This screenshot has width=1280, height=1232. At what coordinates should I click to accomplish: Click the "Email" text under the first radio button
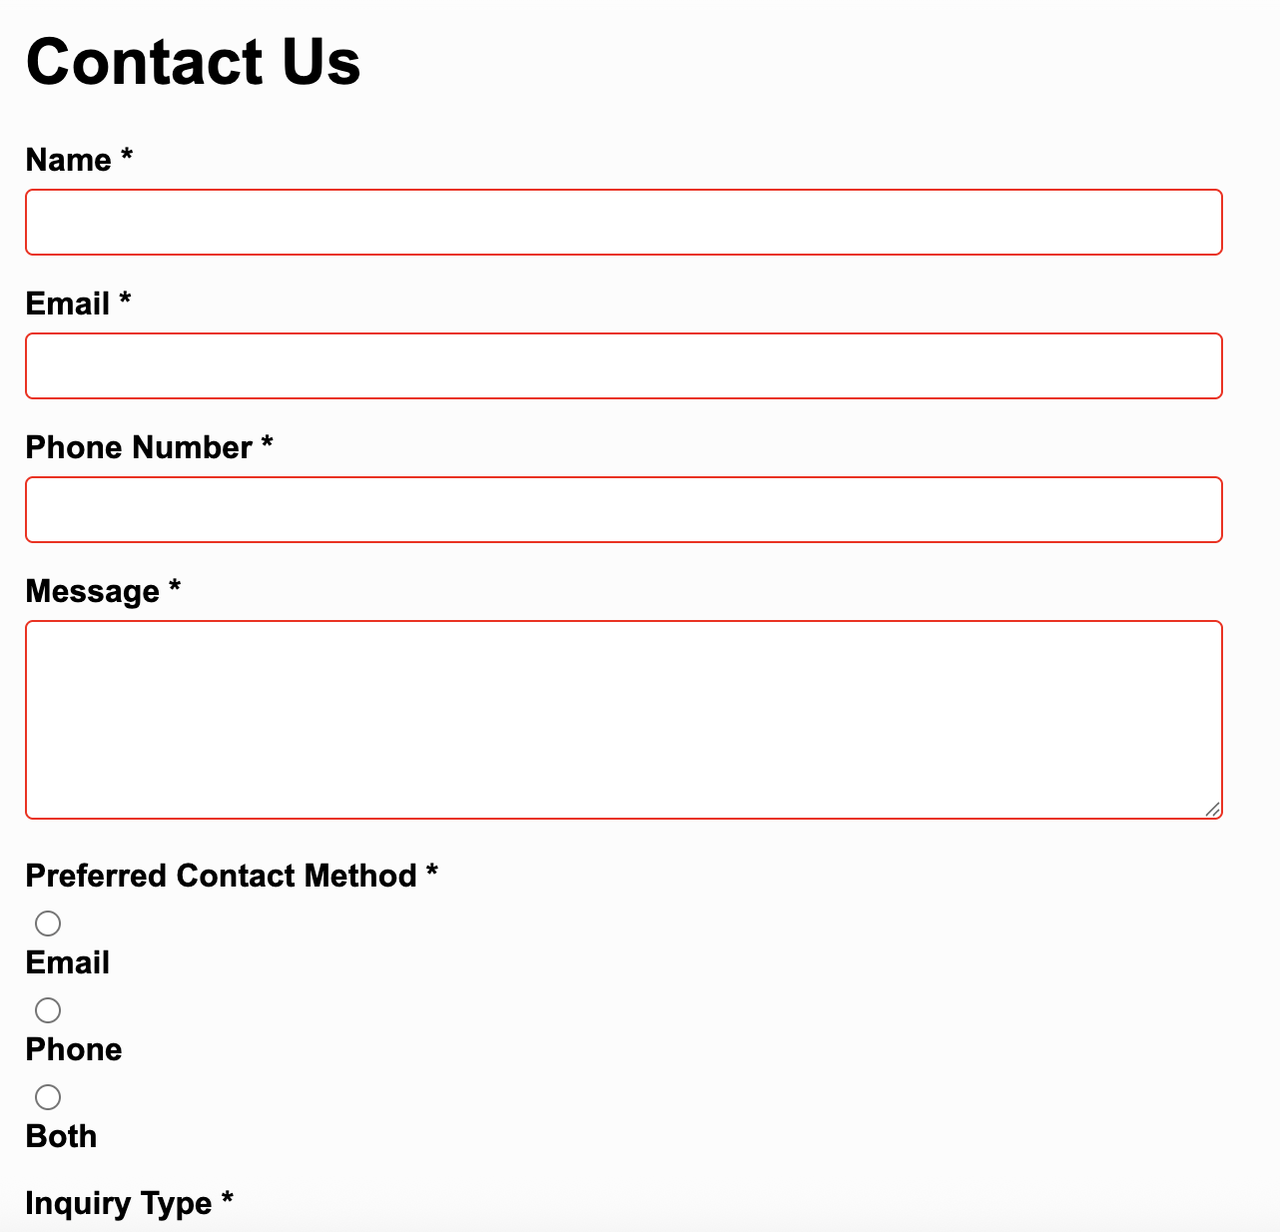67,963
